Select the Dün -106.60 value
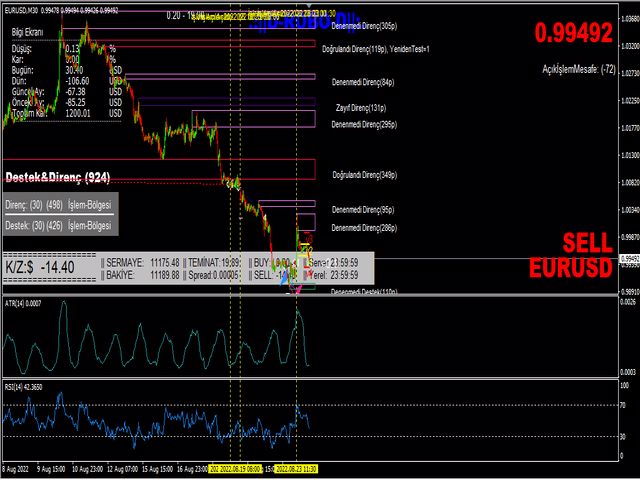The height and width of the screenshot is (480, 640). (x=77, y=81)
